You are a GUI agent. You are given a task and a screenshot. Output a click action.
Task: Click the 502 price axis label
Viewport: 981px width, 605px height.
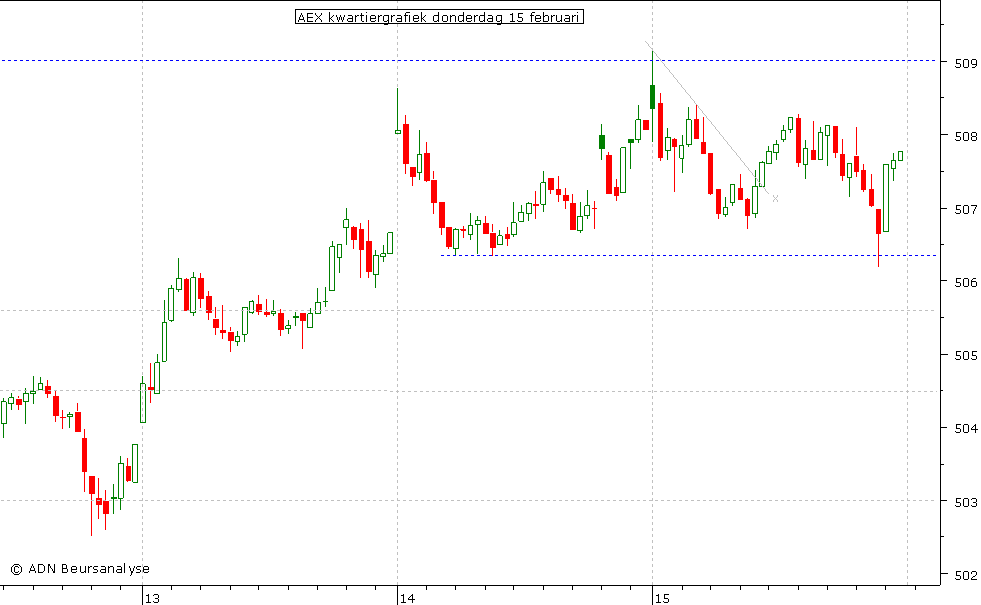tap(965, 575)
